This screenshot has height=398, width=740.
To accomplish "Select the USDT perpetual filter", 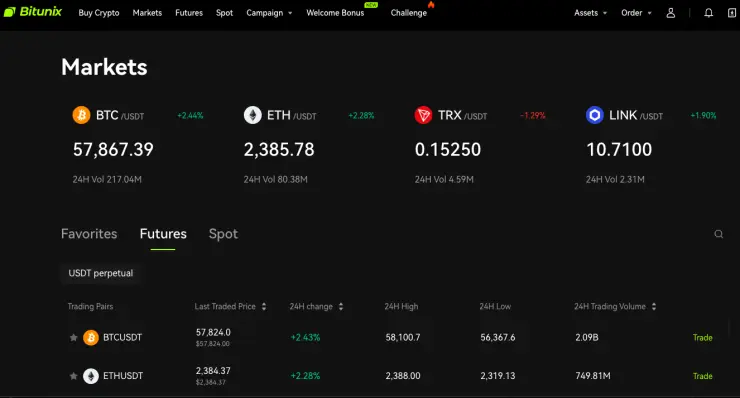I will pos(101,273).
